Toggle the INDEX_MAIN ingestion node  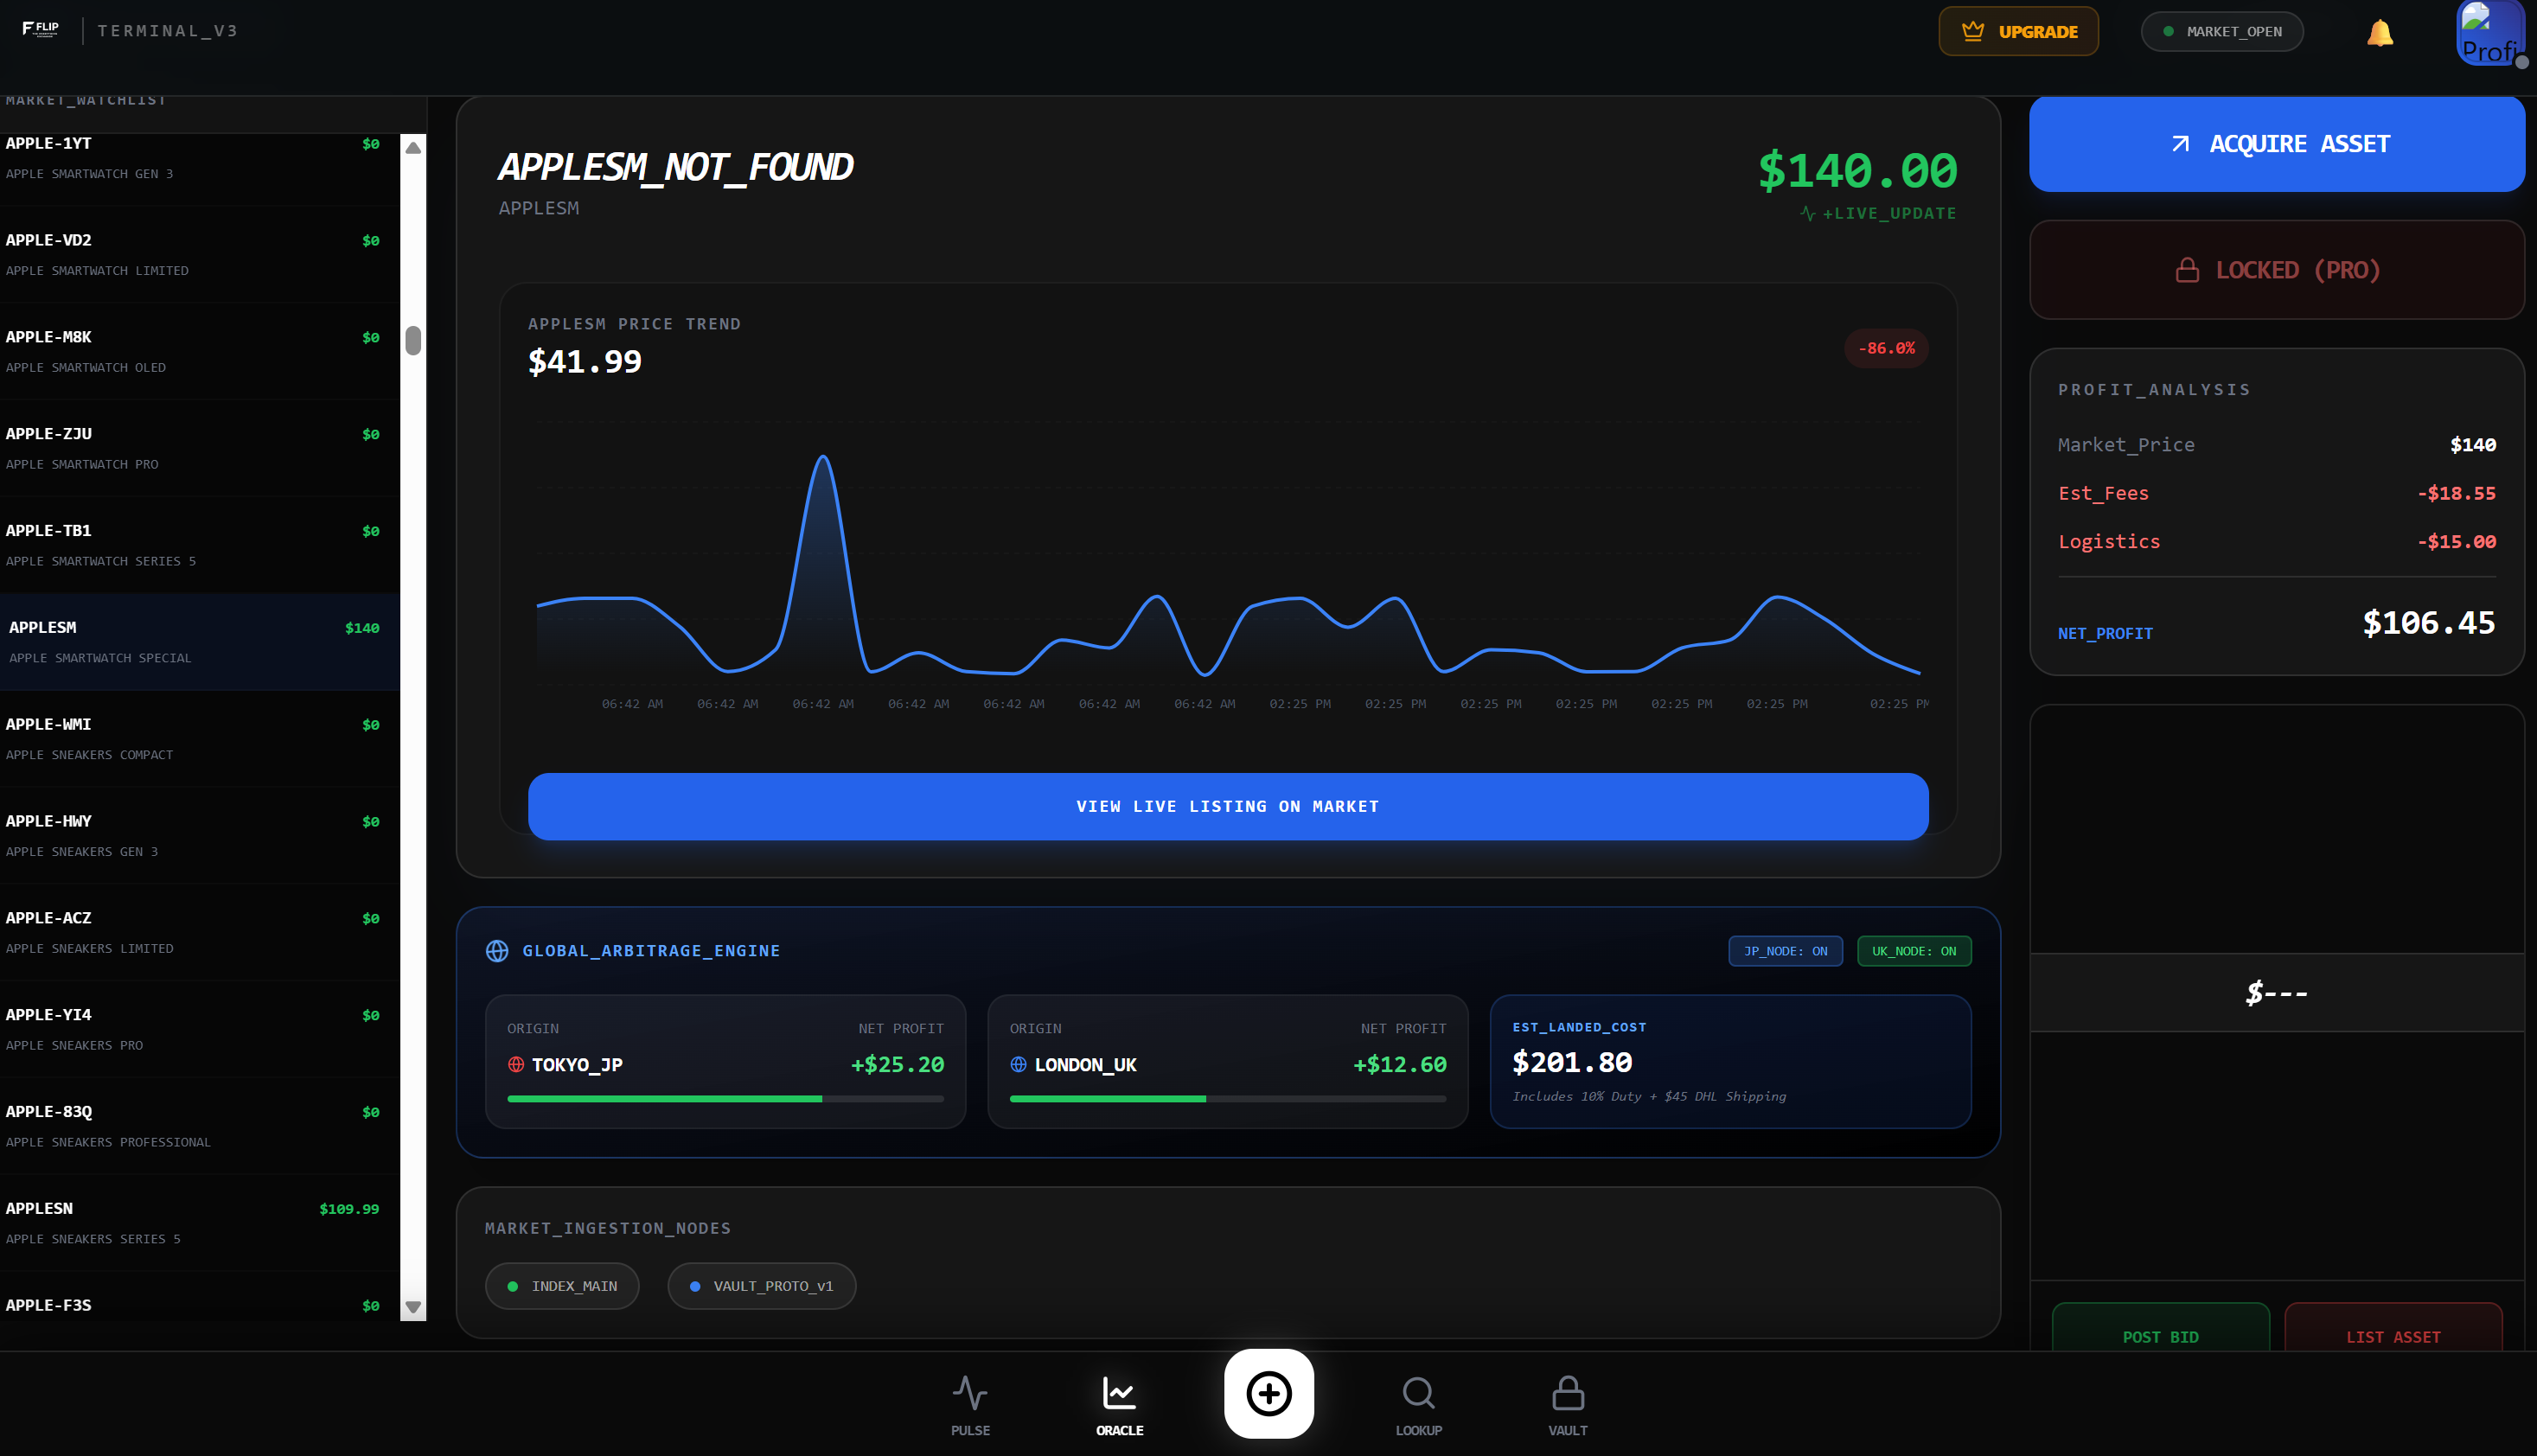tap(562, 1286)
